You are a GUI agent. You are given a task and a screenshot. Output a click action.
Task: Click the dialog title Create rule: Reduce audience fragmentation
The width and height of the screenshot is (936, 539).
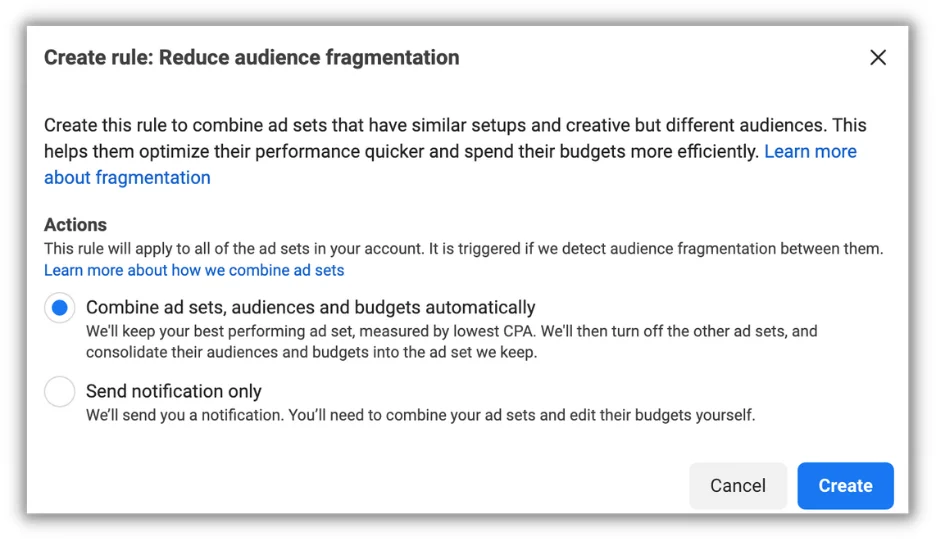click(251, 58)
